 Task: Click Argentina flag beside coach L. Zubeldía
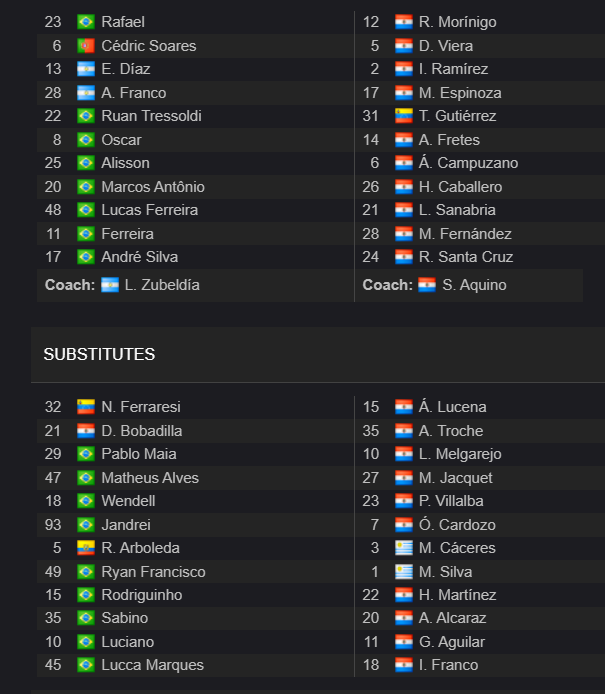point(110,285)
